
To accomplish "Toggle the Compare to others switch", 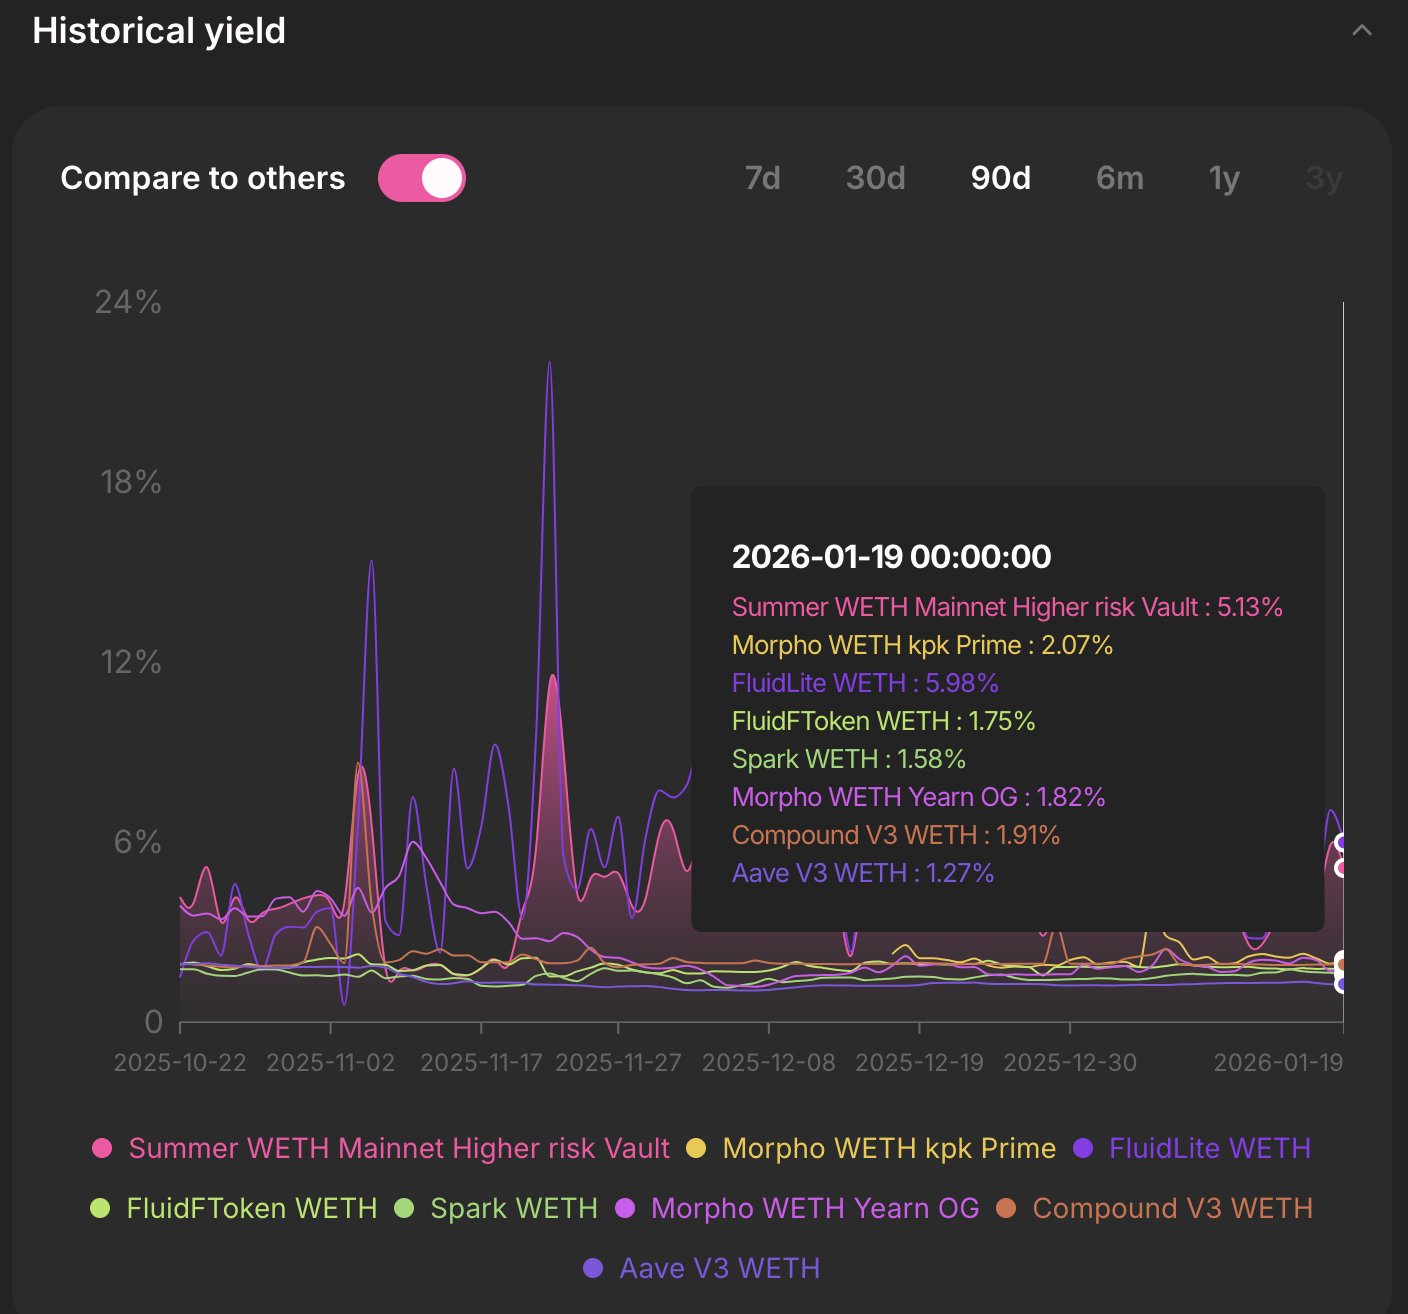I will [x=421, y=178].
